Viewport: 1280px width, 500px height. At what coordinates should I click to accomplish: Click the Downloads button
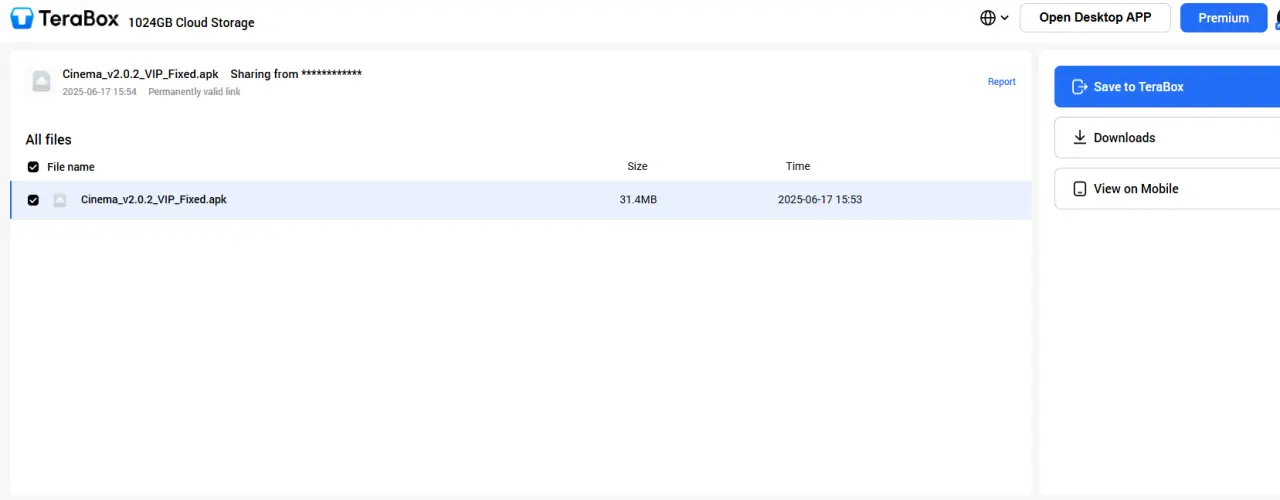click(x=1167, y=138)
